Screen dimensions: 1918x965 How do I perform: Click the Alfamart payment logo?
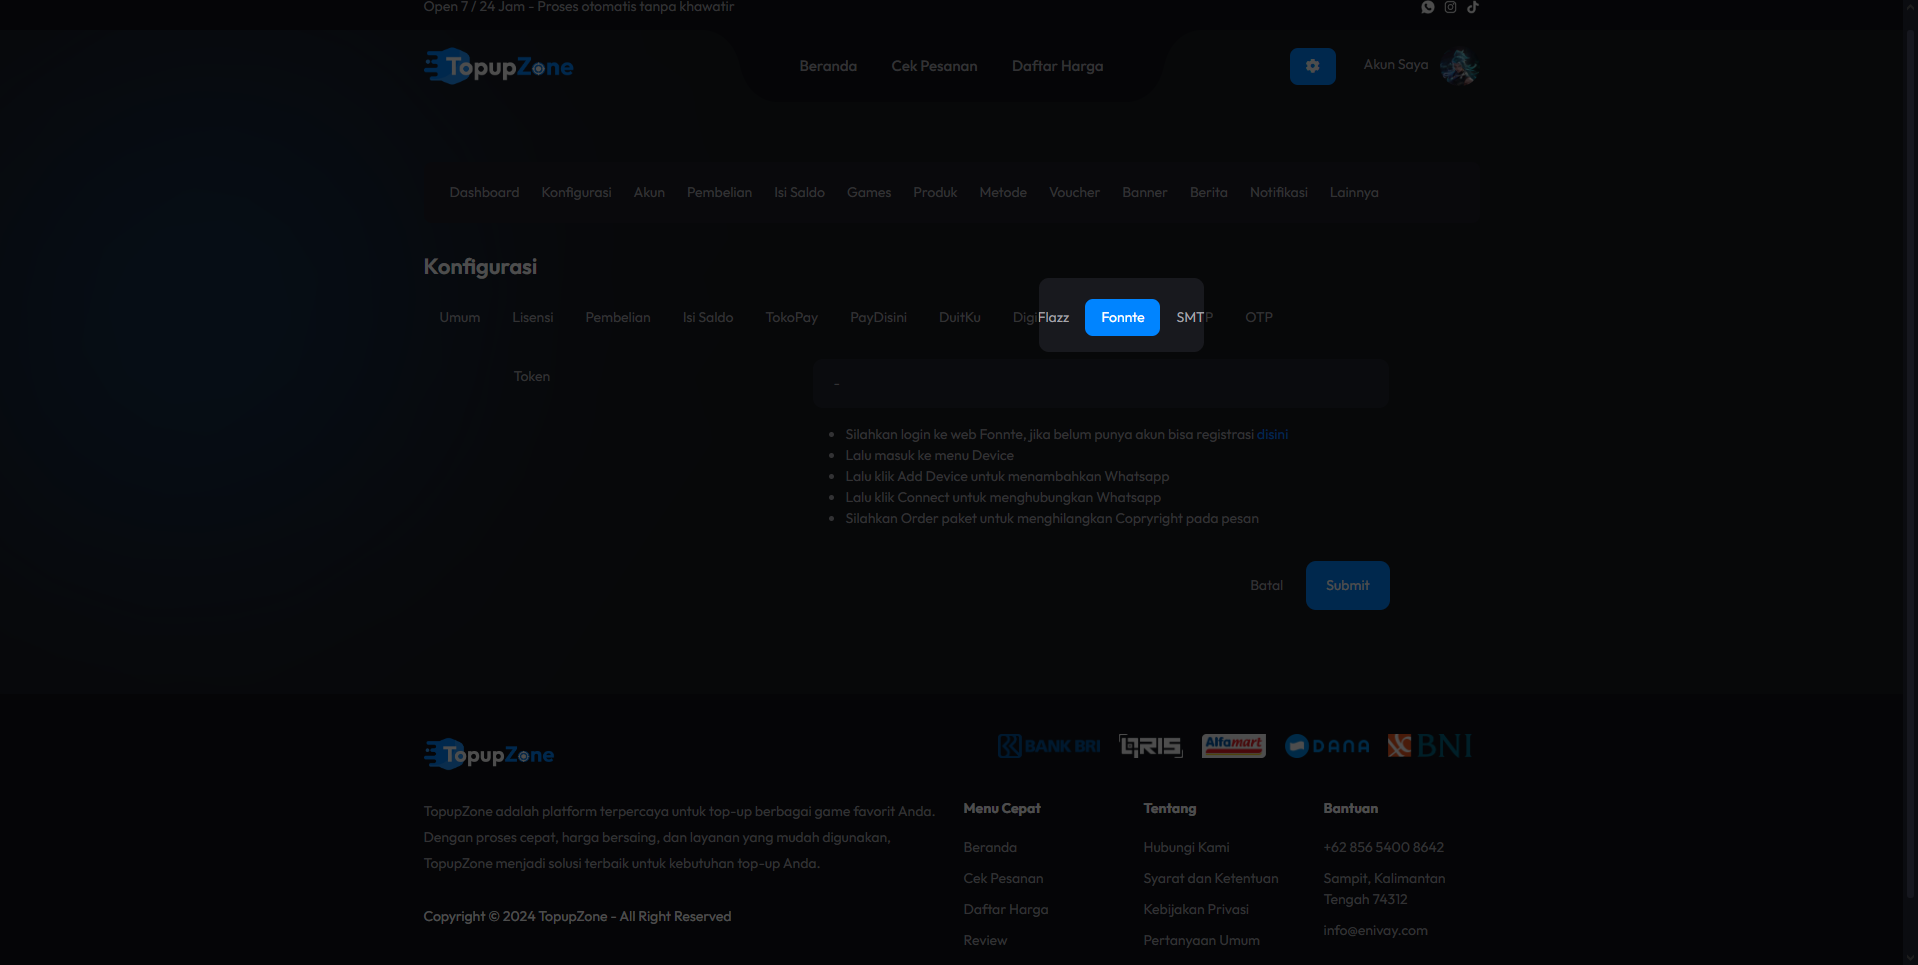tap(1234, 746)
